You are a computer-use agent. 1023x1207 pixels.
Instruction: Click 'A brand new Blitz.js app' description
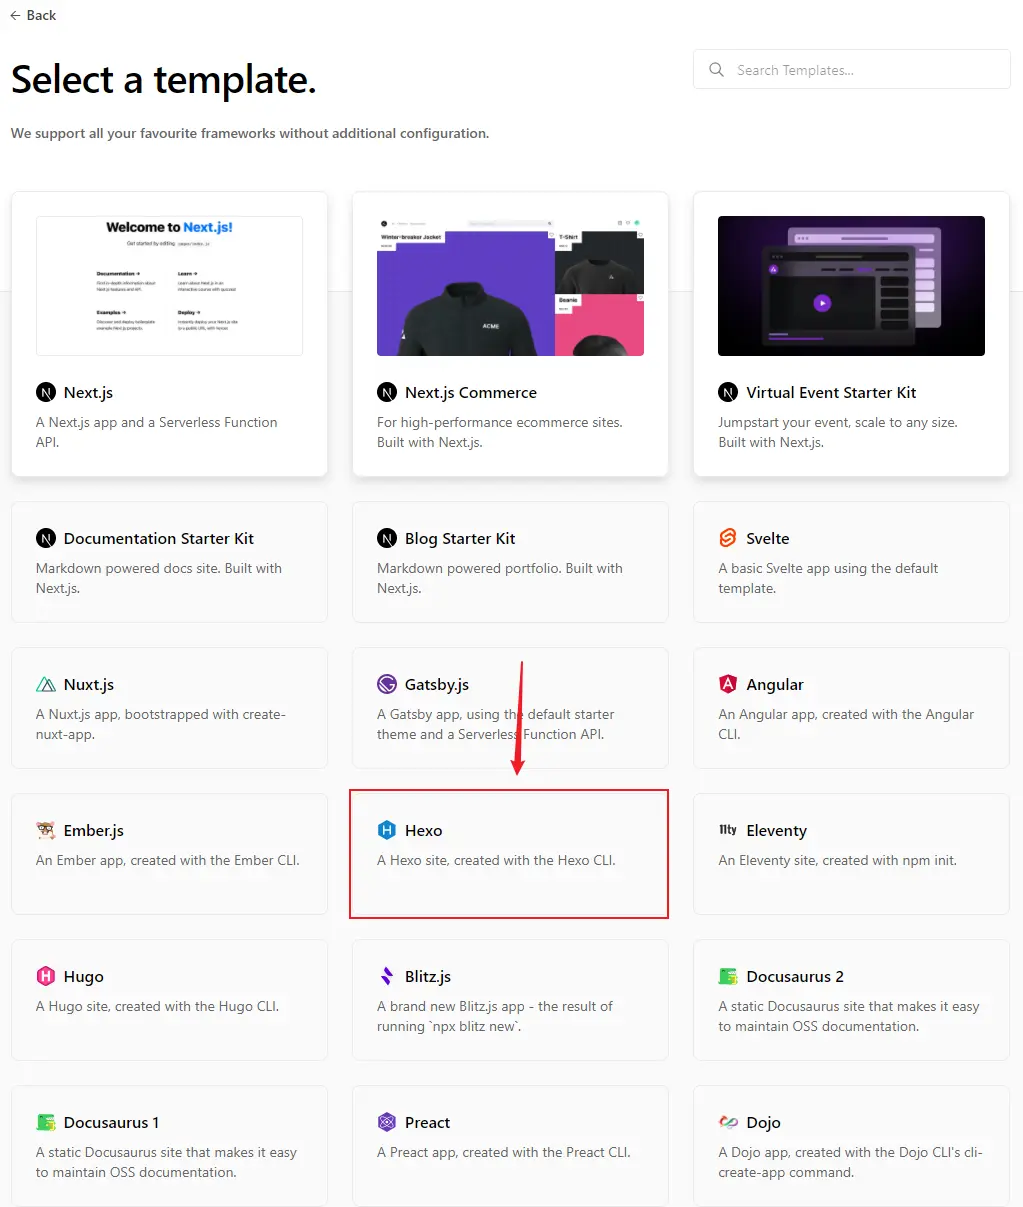click(x=495, y=1016)
